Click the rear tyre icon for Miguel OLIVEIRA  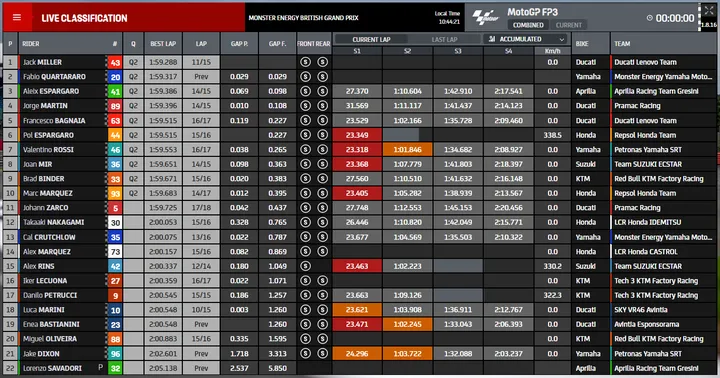tap(322, 339)
